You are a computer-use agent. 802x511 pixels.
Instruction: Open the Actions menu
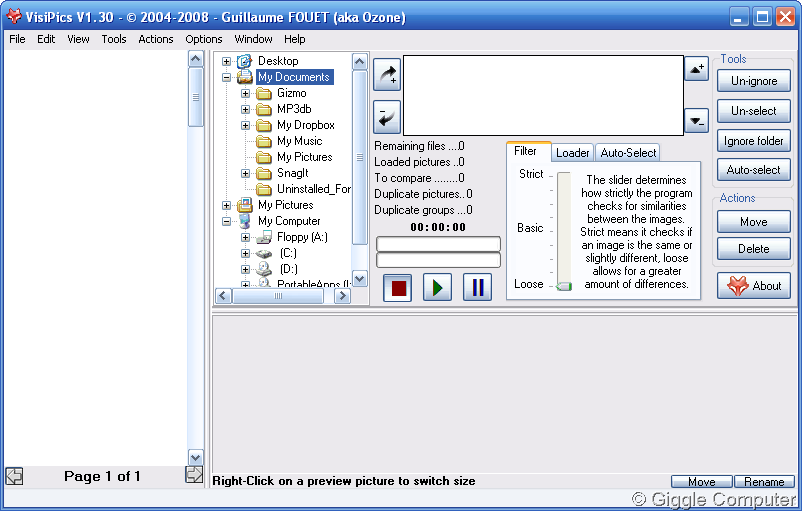click(155, 39)
